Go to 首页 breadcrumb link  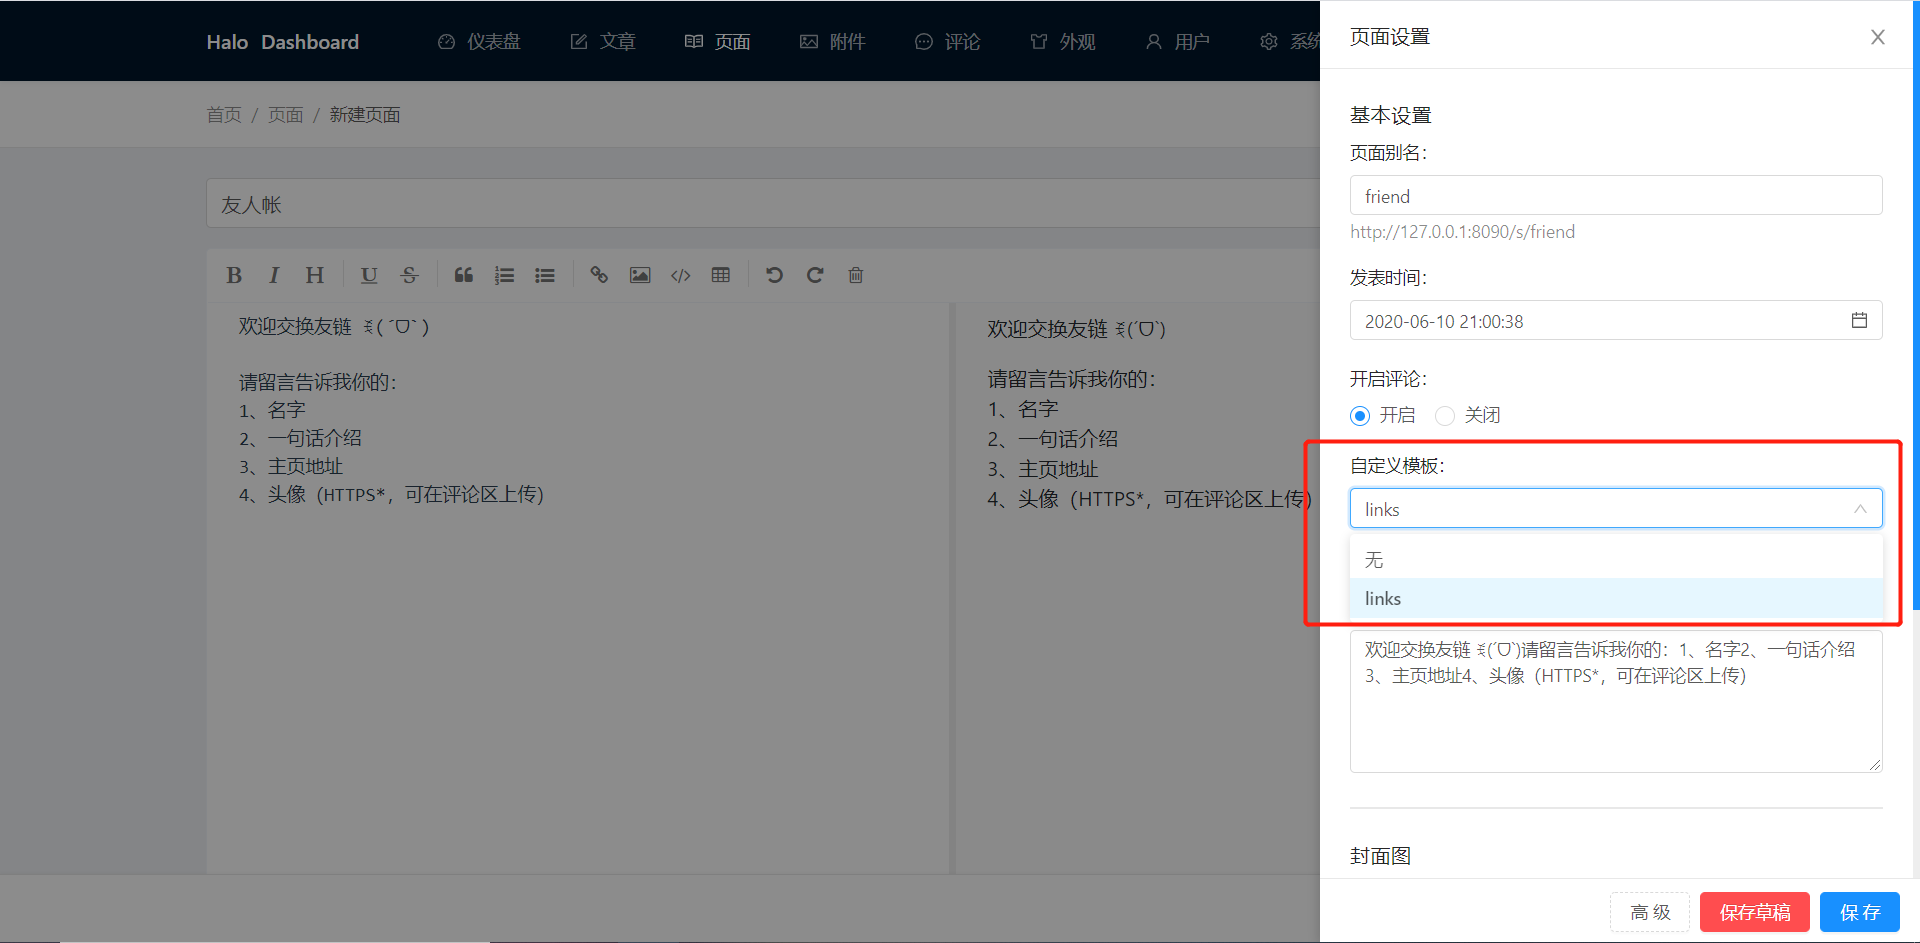click(x=224, y=115)
